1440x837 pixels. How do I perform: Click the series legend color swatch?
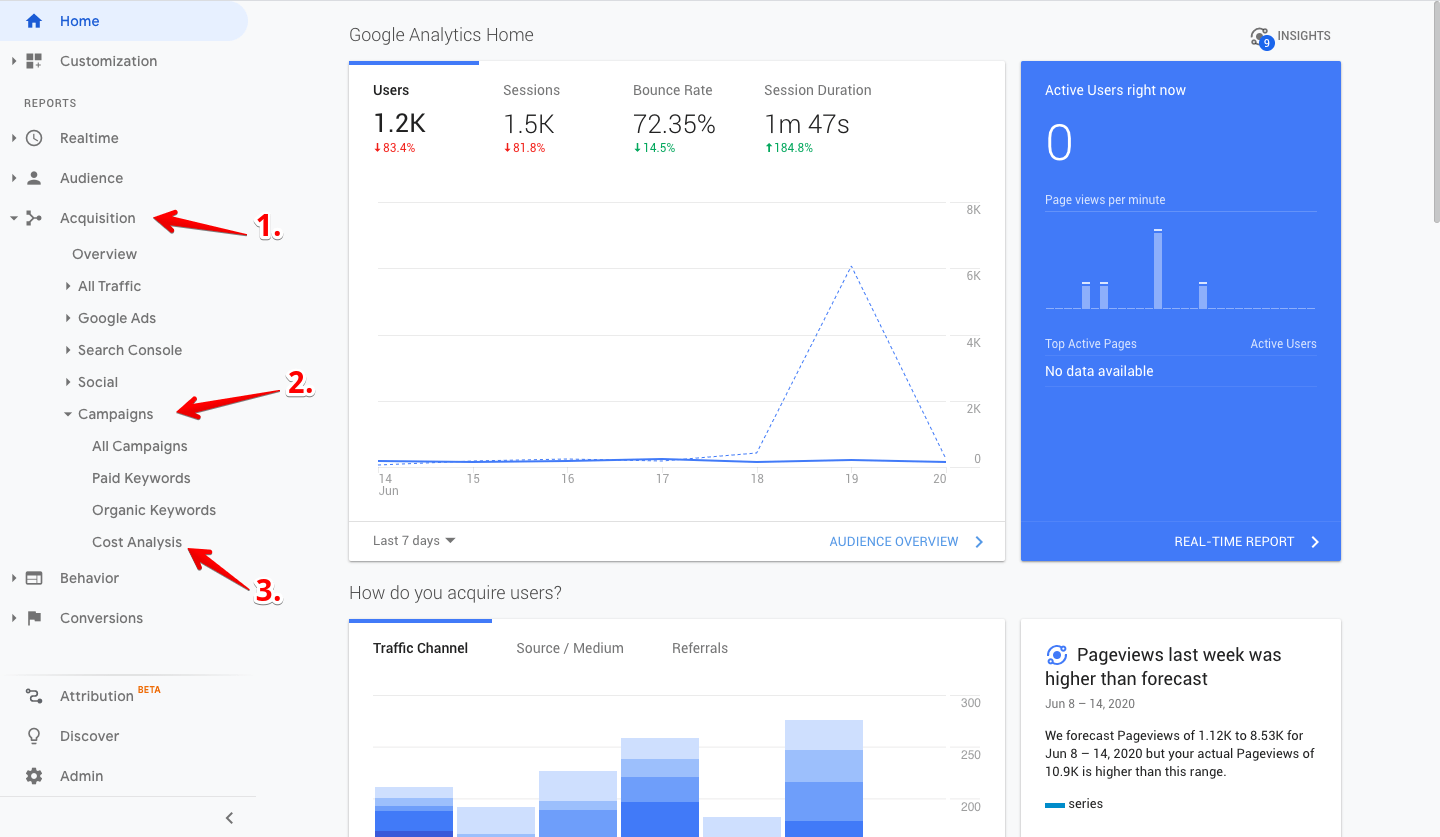(1057, 803)
